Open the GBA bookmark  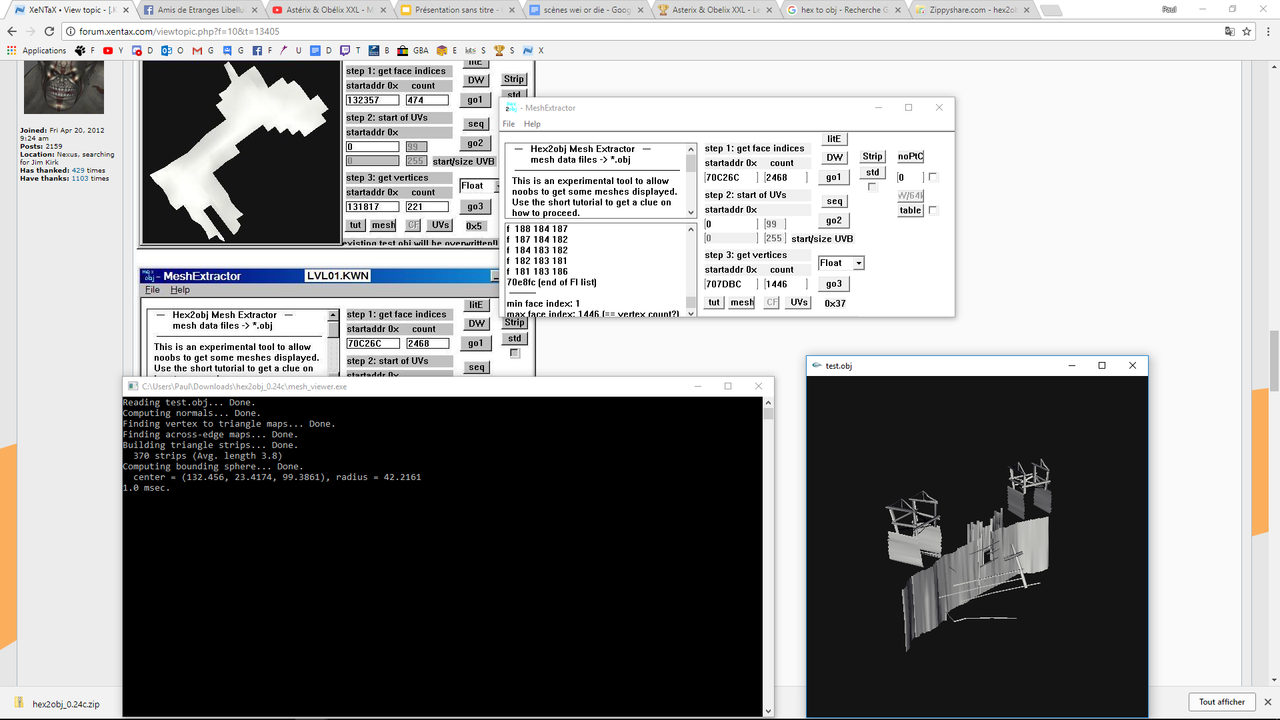click(x=412, y=50)
